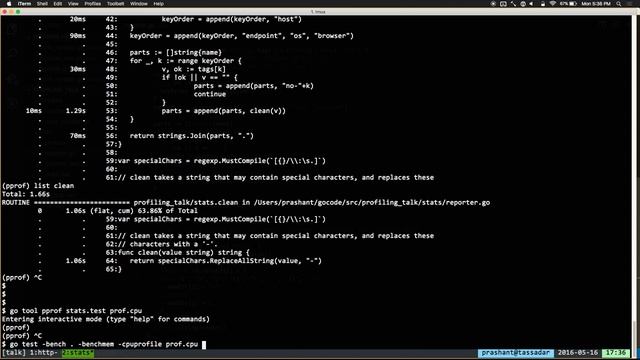Click line 64 specialChars.ReplaceAllString code

point(226,261)
